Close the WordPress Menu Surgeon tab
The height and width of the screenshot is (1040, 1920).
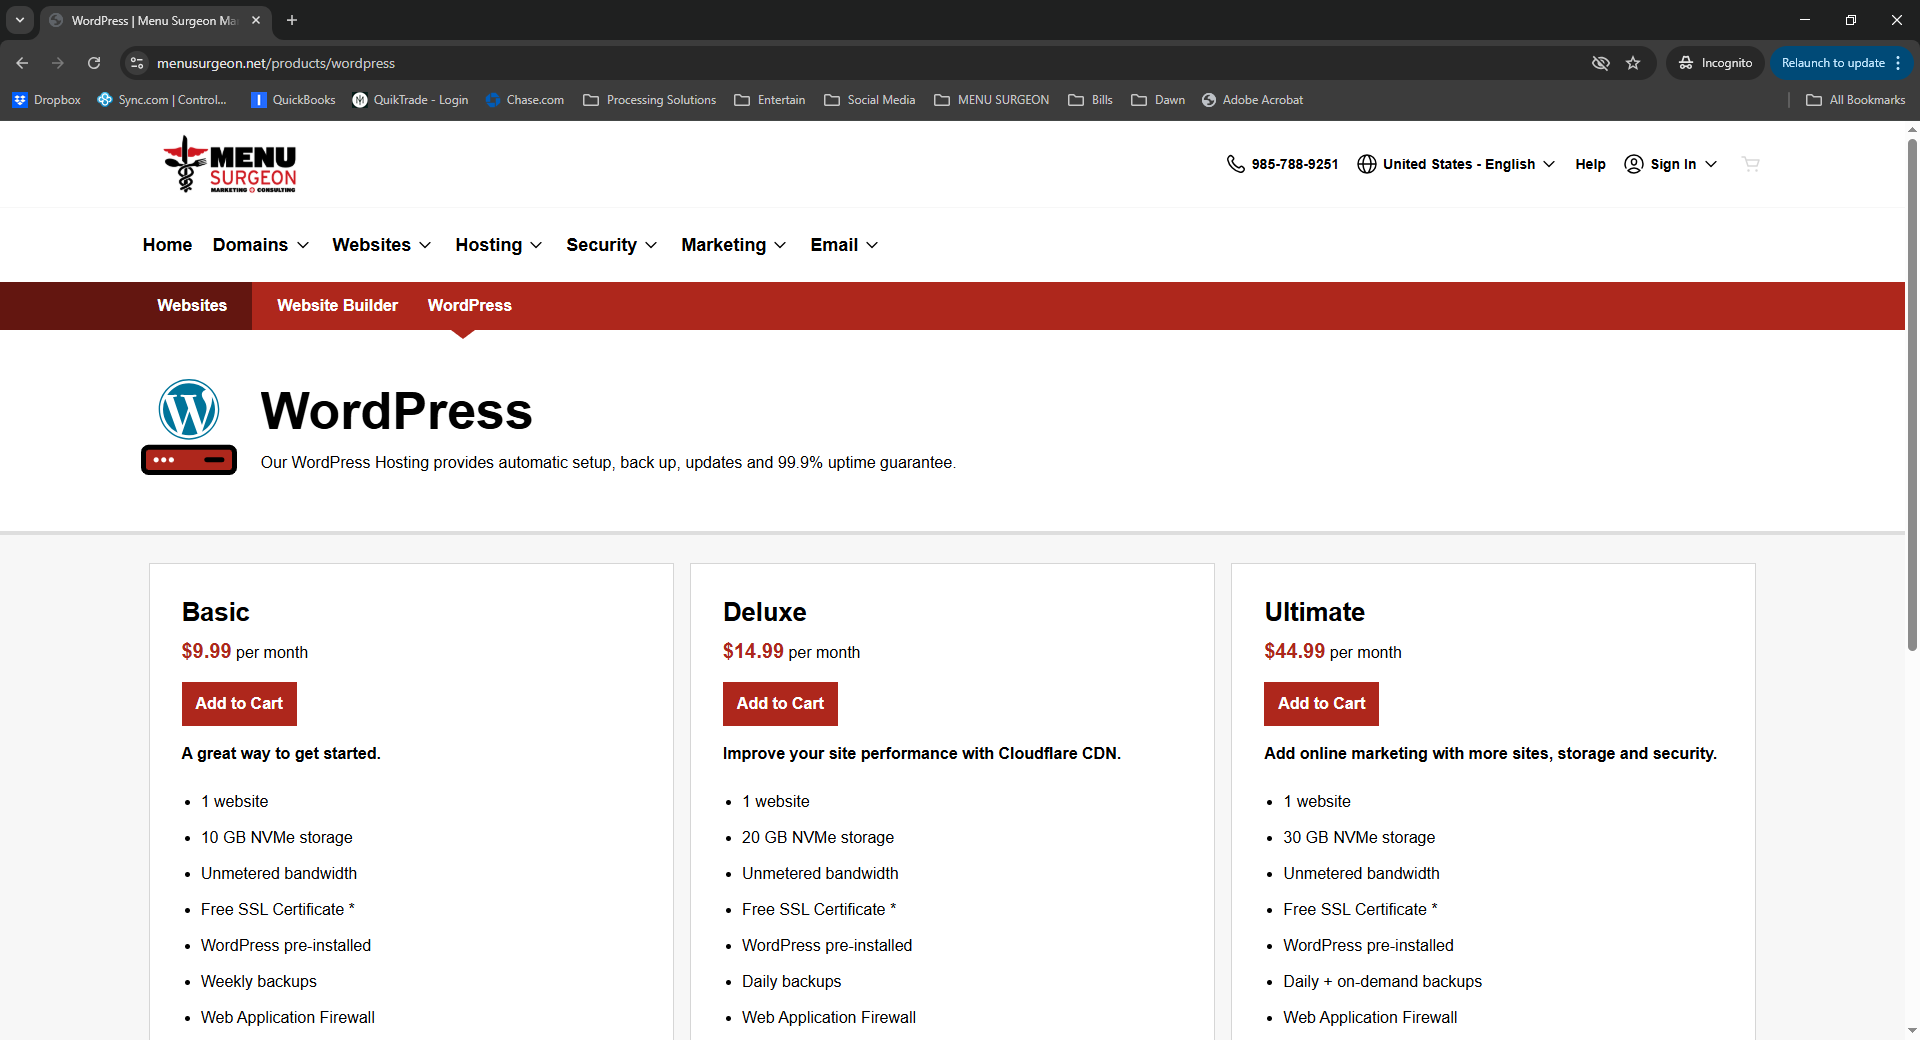[256, 20]
